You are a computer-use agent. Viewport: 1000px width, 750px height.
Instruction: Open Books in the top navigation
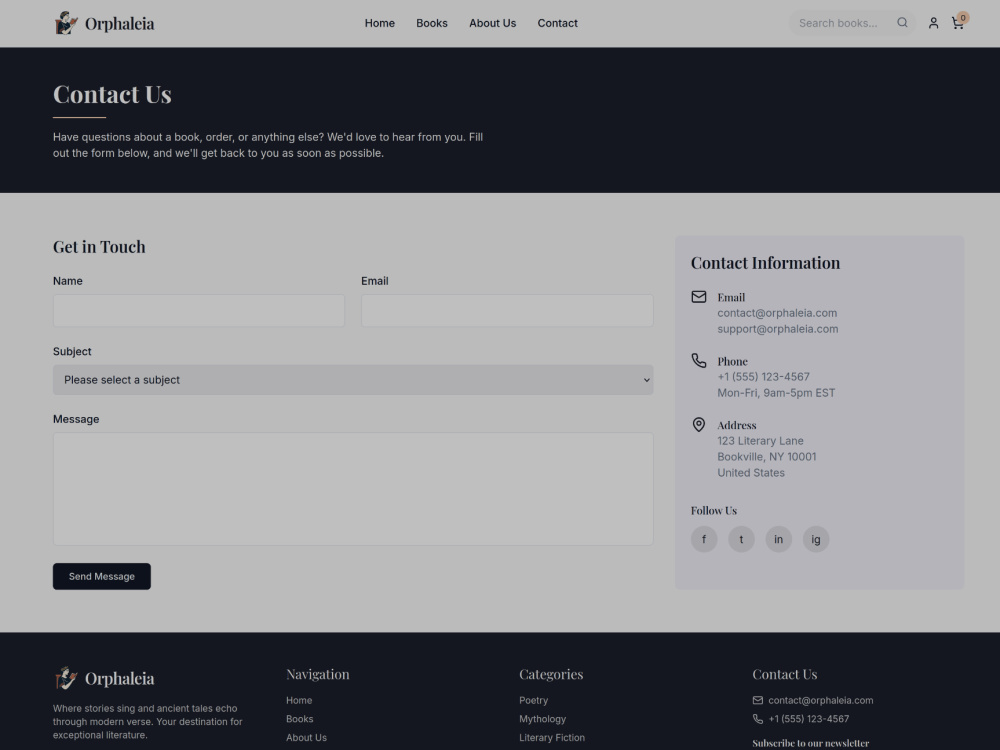tap(432, 23)
